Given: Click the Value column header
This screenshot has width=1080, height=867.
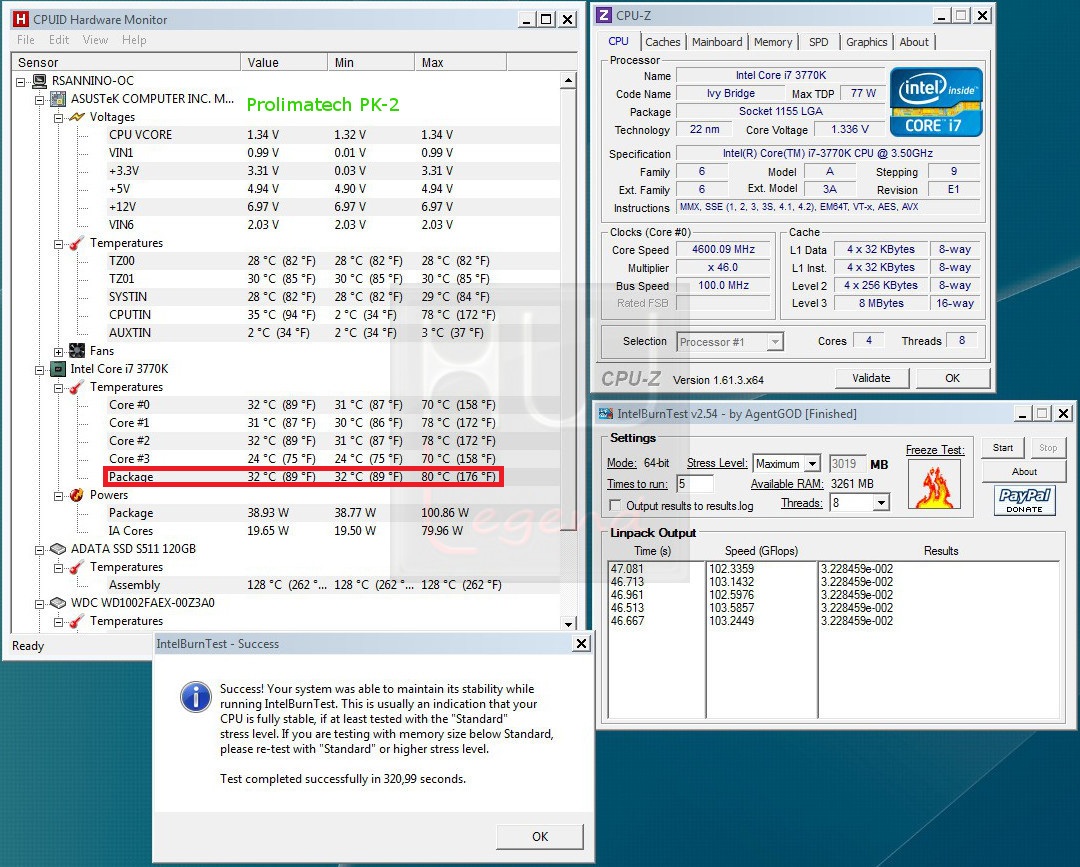Looking at the screenshot, I should [284, 63].
